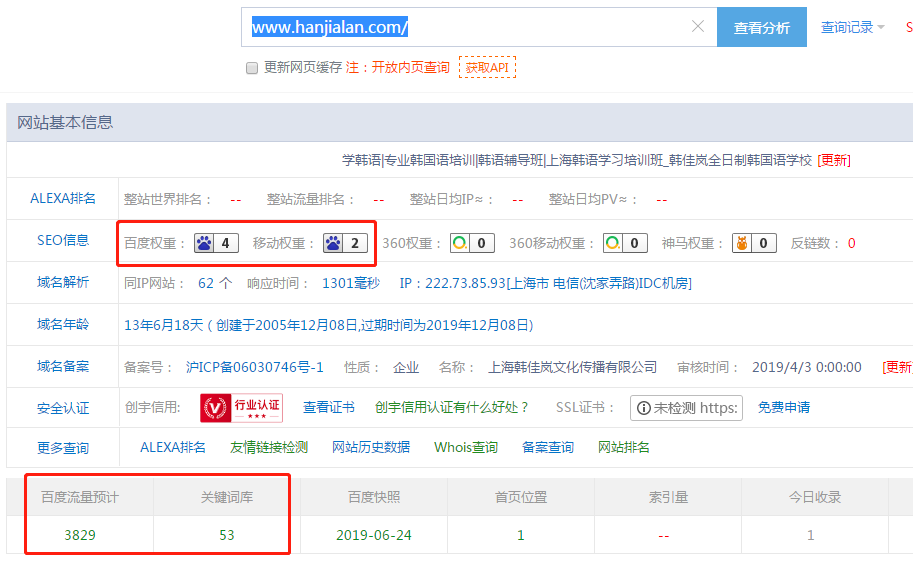This screenshot has height=563, width=913.
Task: Click the 免费申请 SSL link
Action: pyautogui.click(x=784, y=408)
